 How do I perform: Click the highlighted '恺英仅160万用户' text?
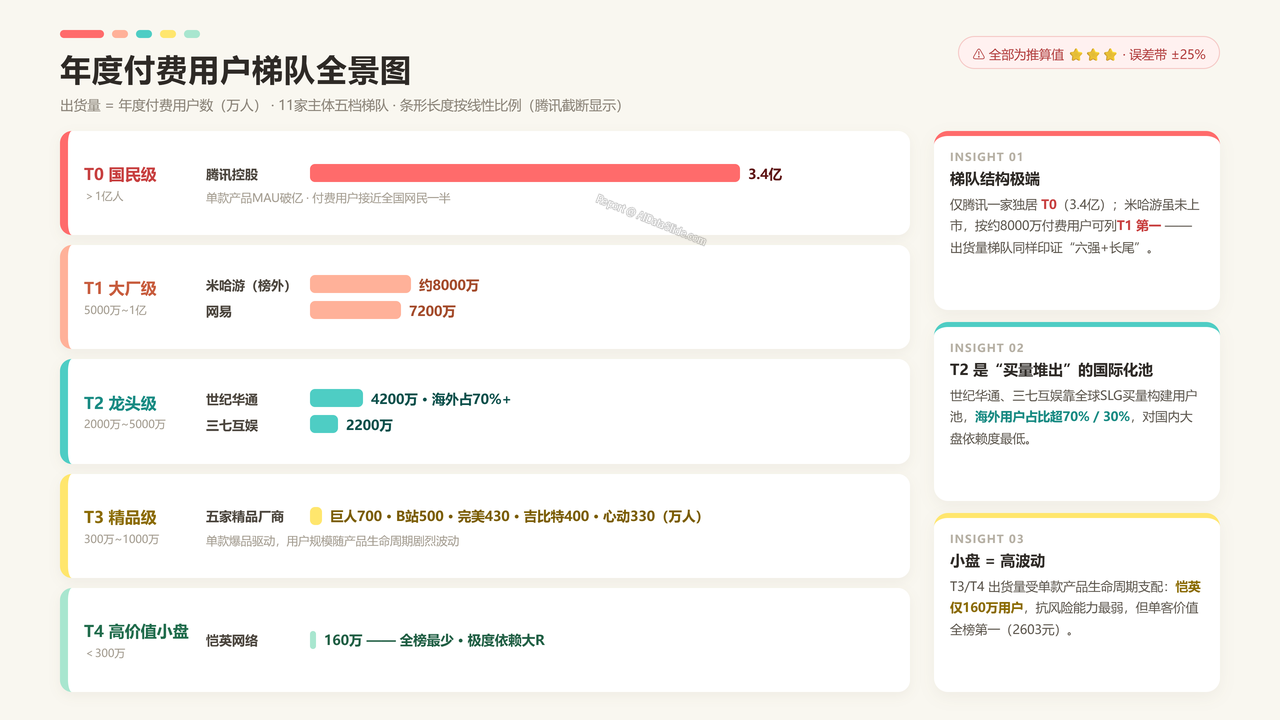click(x=1075, y=598)
